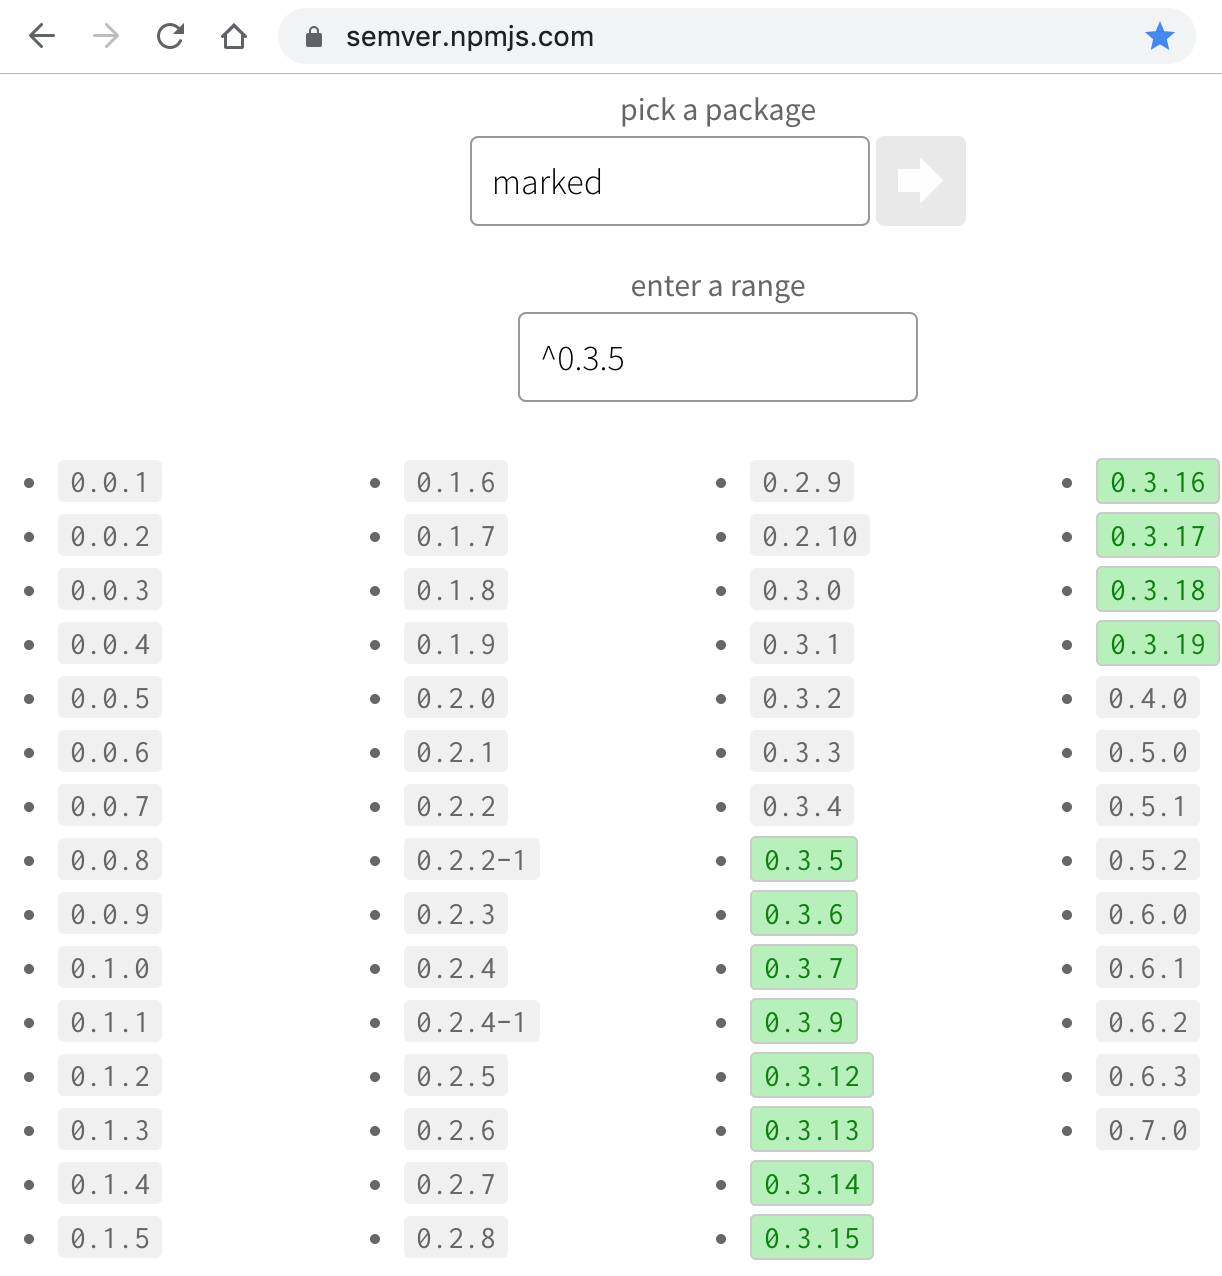Select the highlighted version 0.3.5 badge
Screen dimensions: 1222x1276
click(803, 859)
